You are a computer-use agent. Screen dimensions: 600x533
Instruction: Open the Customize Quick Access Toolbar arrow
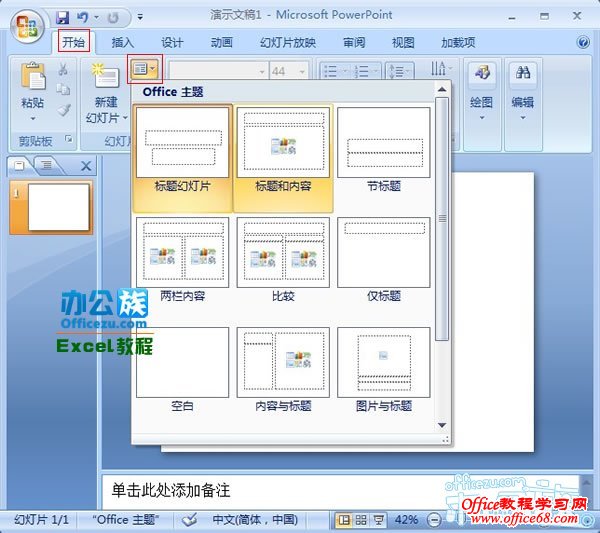tap(140, 17)
